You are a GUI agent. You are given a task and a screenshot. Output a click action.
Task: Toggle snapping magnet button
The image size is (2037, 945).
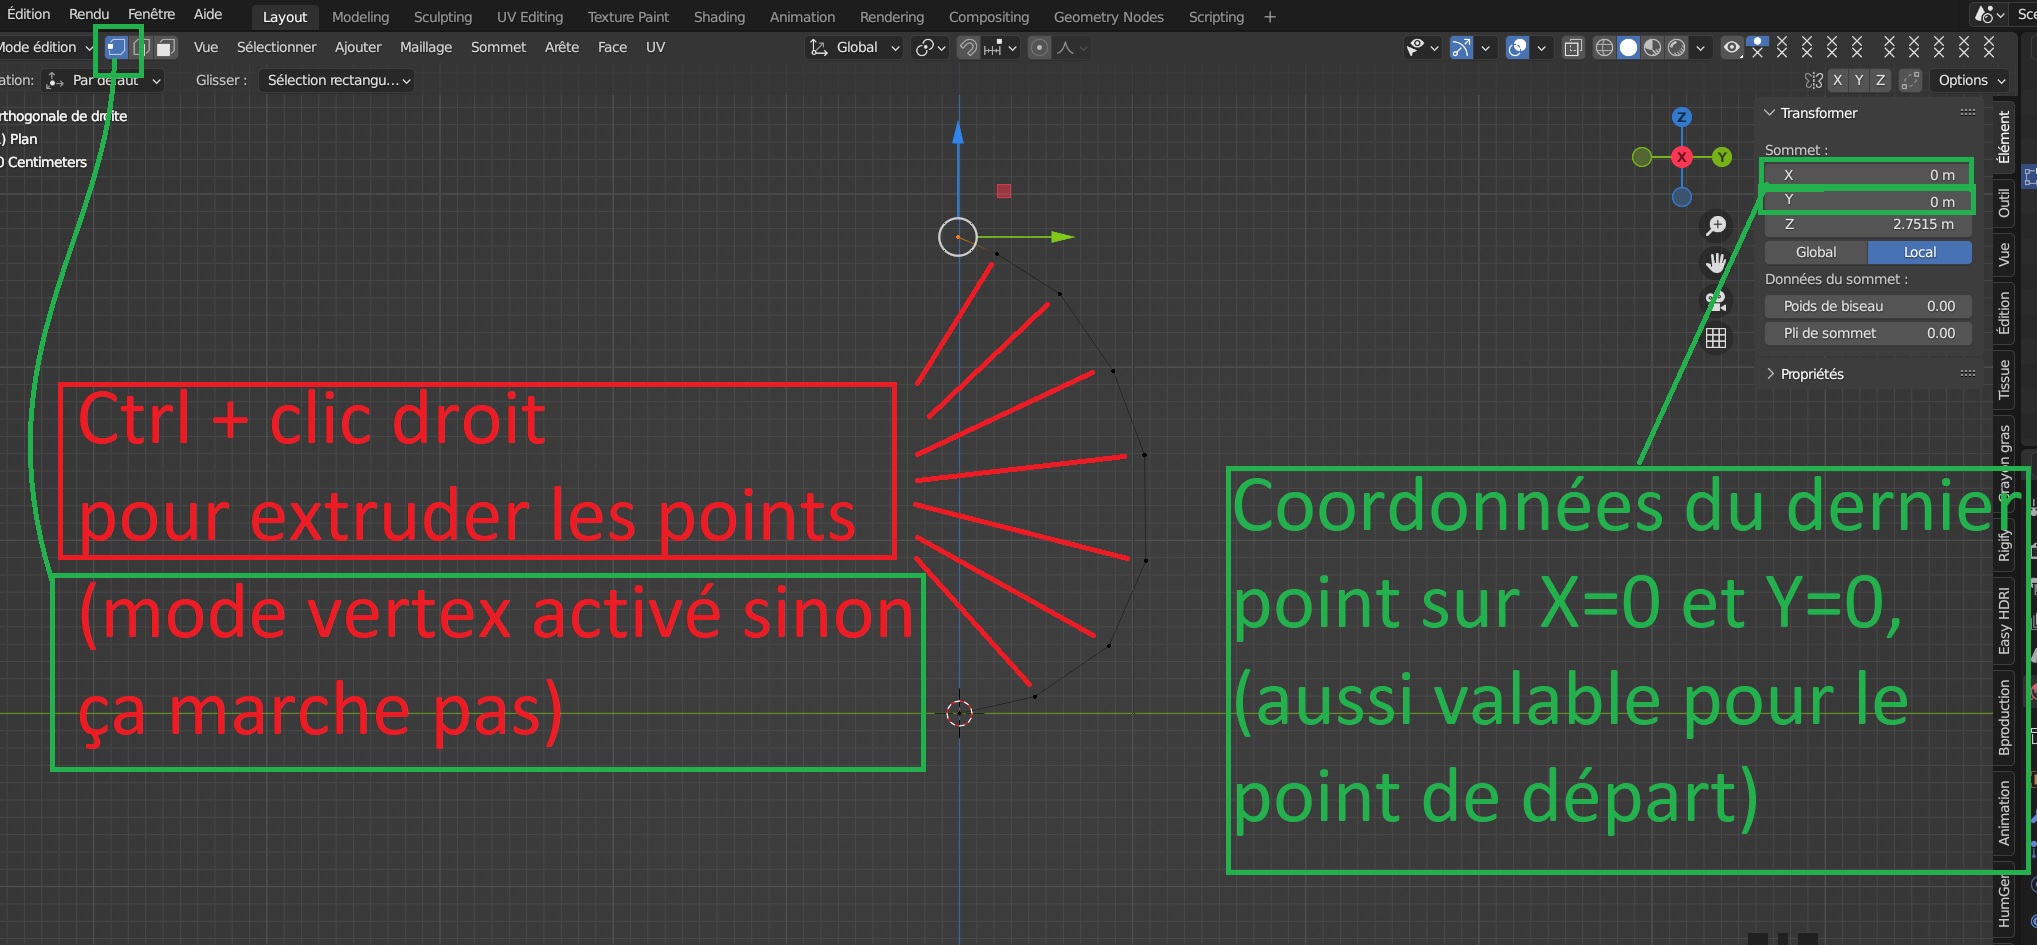(967, 47)
